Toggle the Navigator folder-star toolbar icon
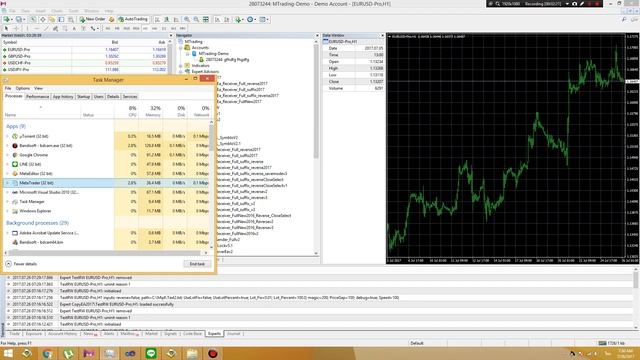Screen dimensions: 640x360 (52, 19)
